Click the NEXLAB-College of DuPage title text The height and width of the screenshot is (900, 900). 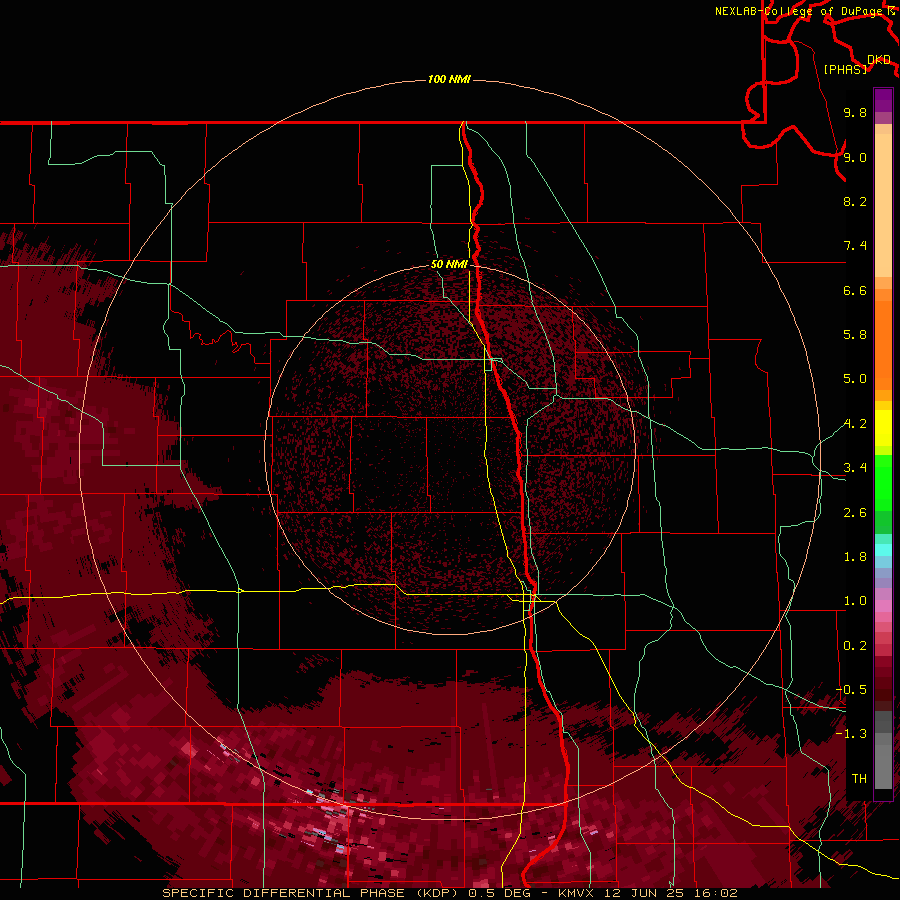coord(800,11)
